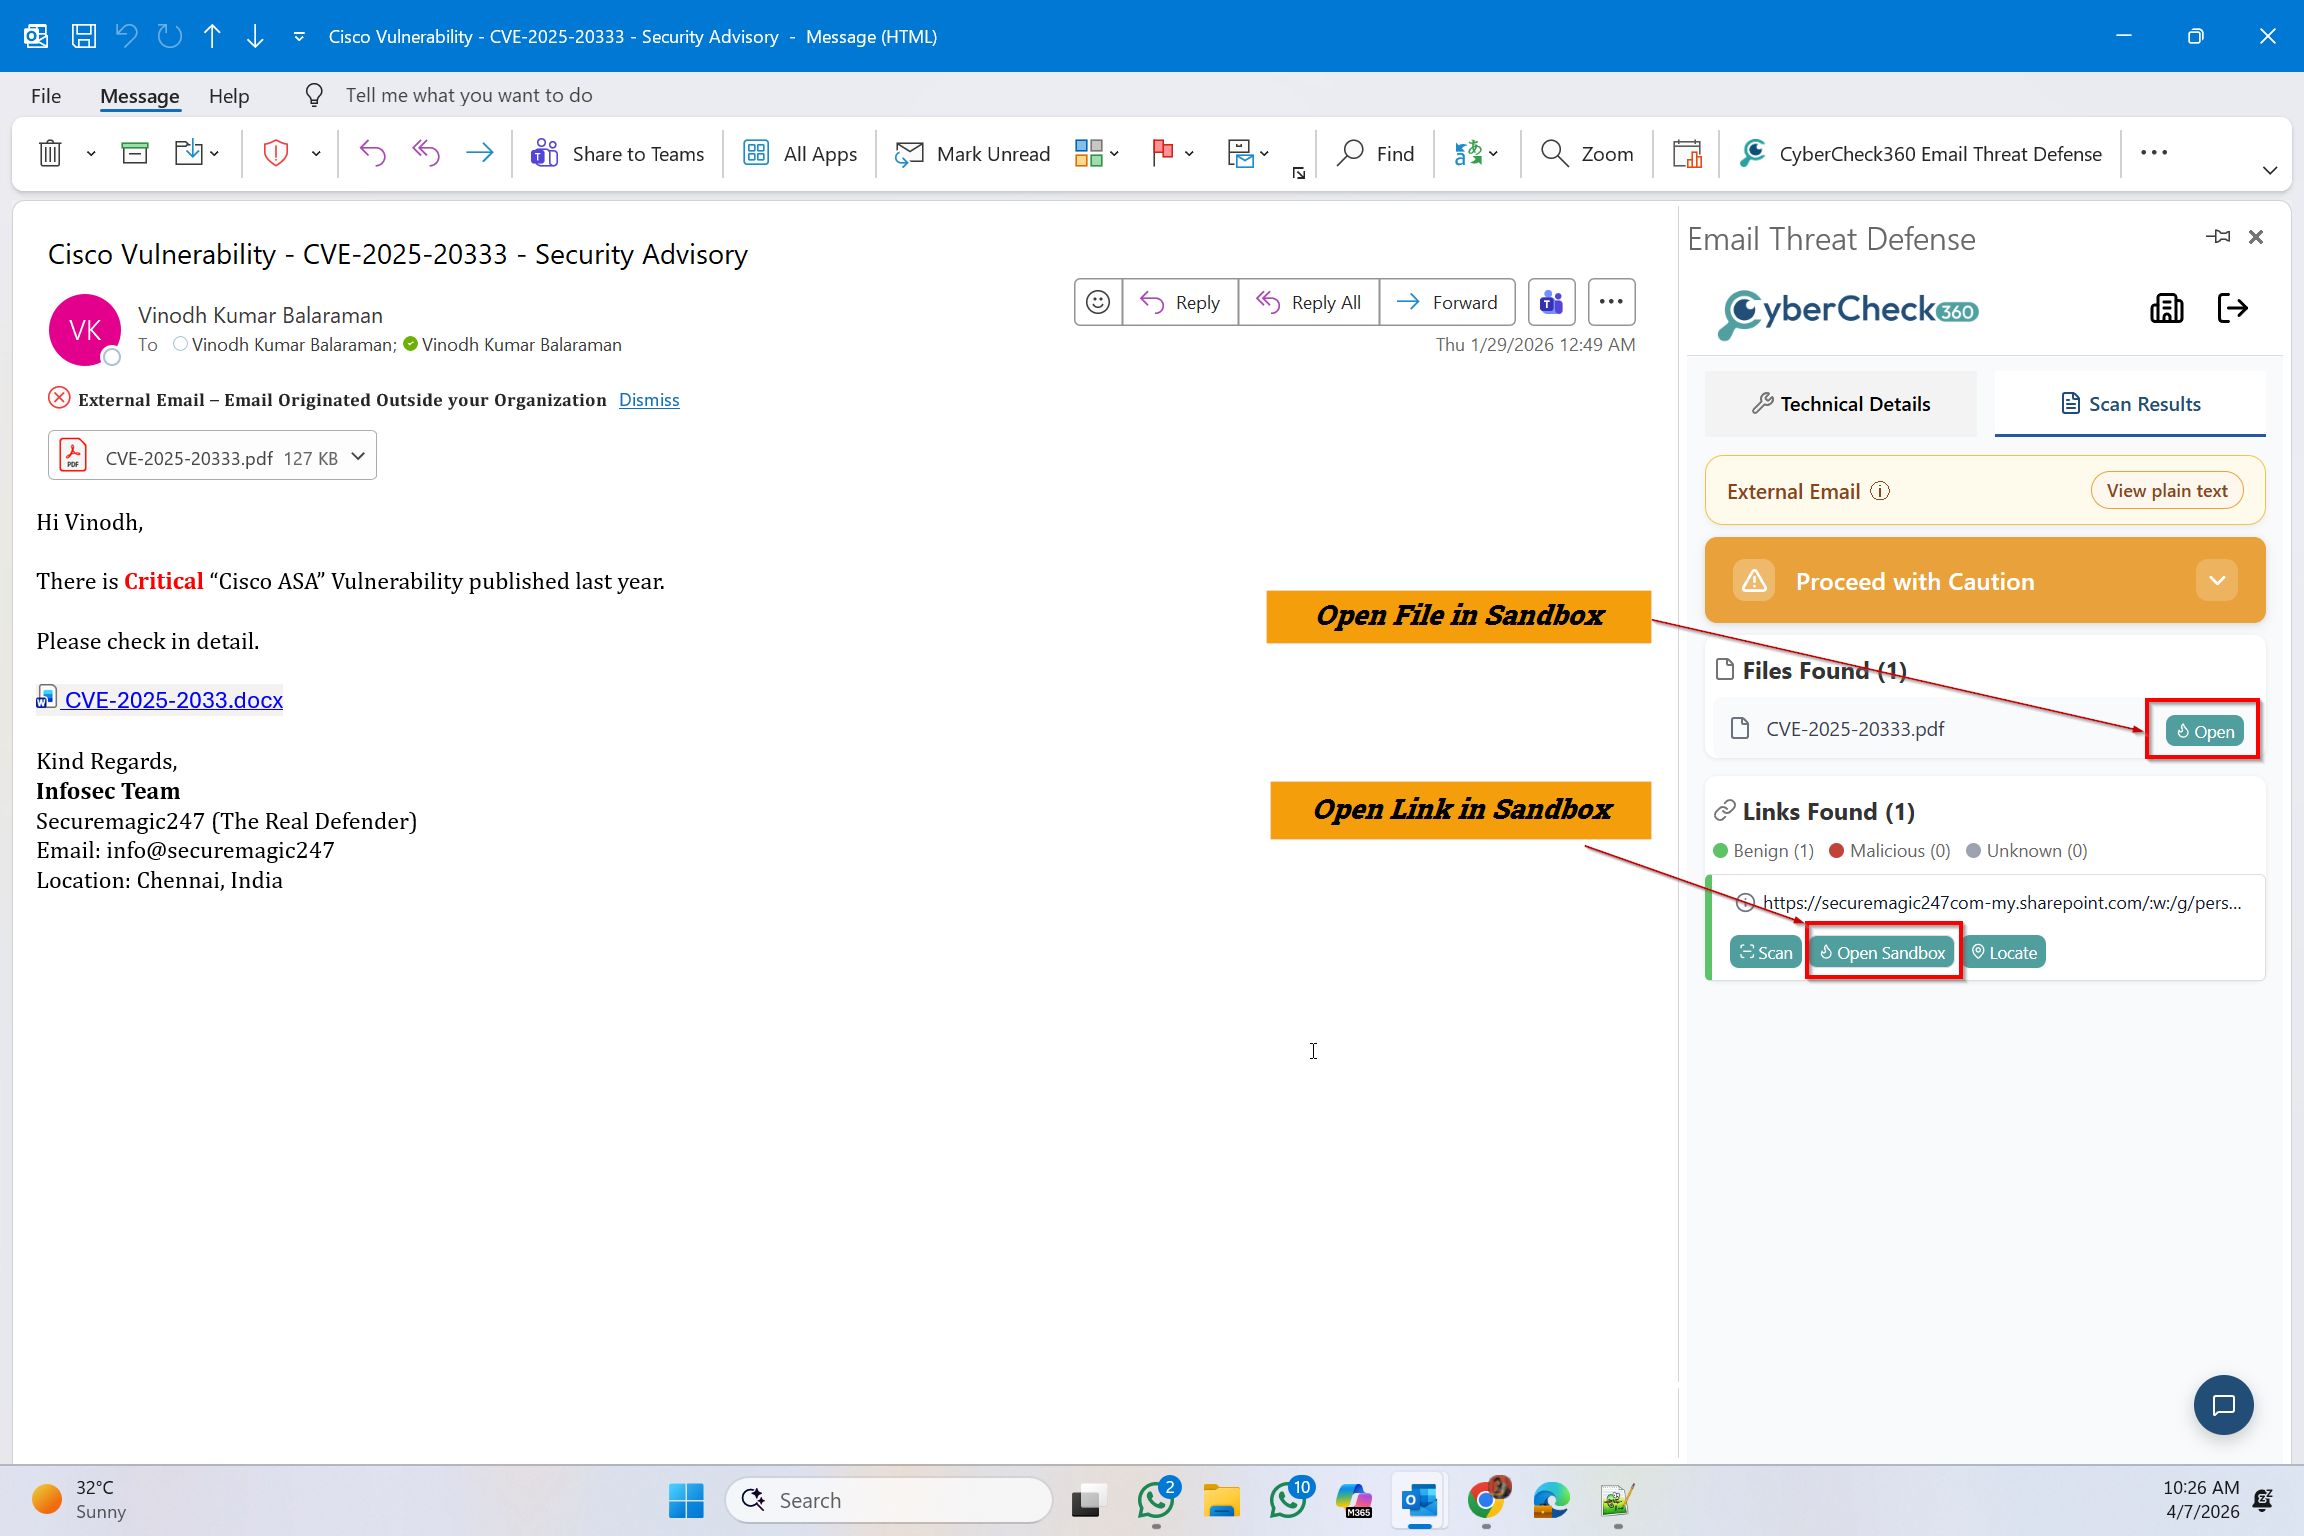This screenshot has width=2304, height=1536.
Task: Click Forward button in message header
Action: click(1447, 302)
